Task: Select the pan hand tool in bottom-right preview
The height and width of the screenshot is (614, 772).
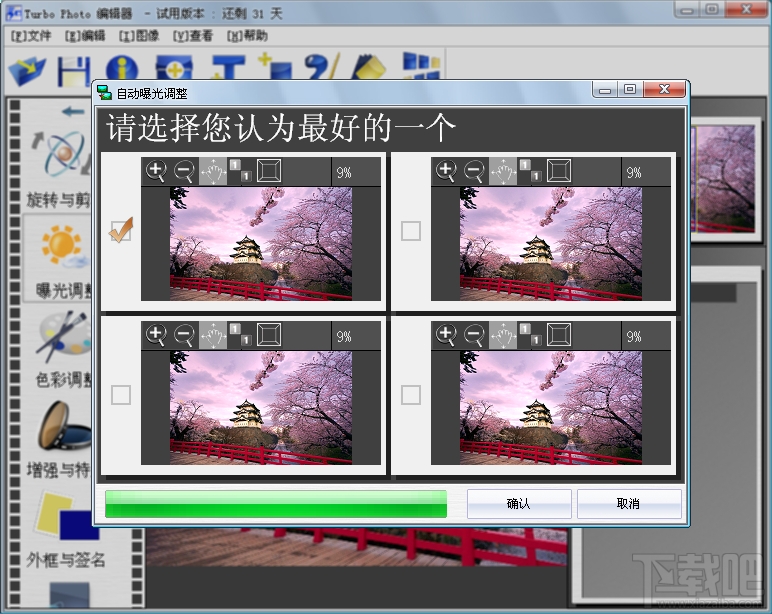Action: pos(503,335)
